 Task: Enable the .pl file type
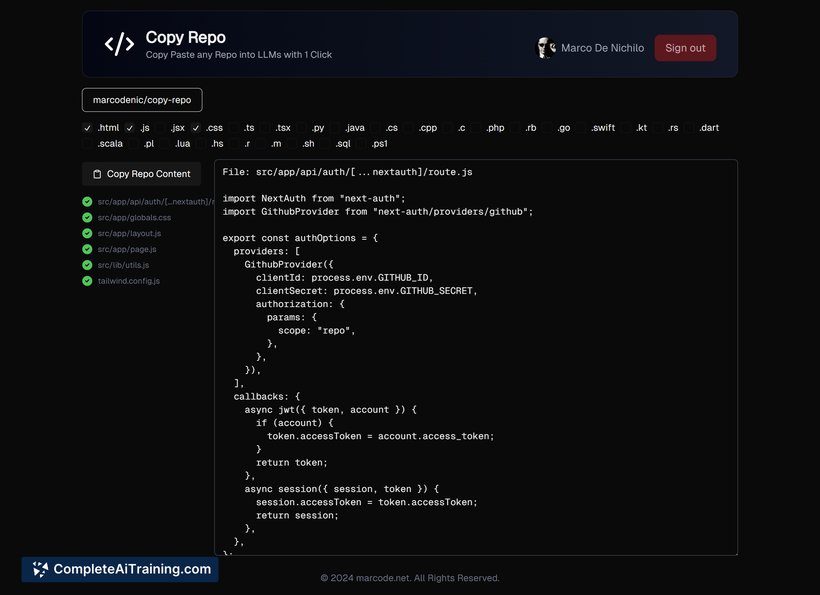point(134,144)
